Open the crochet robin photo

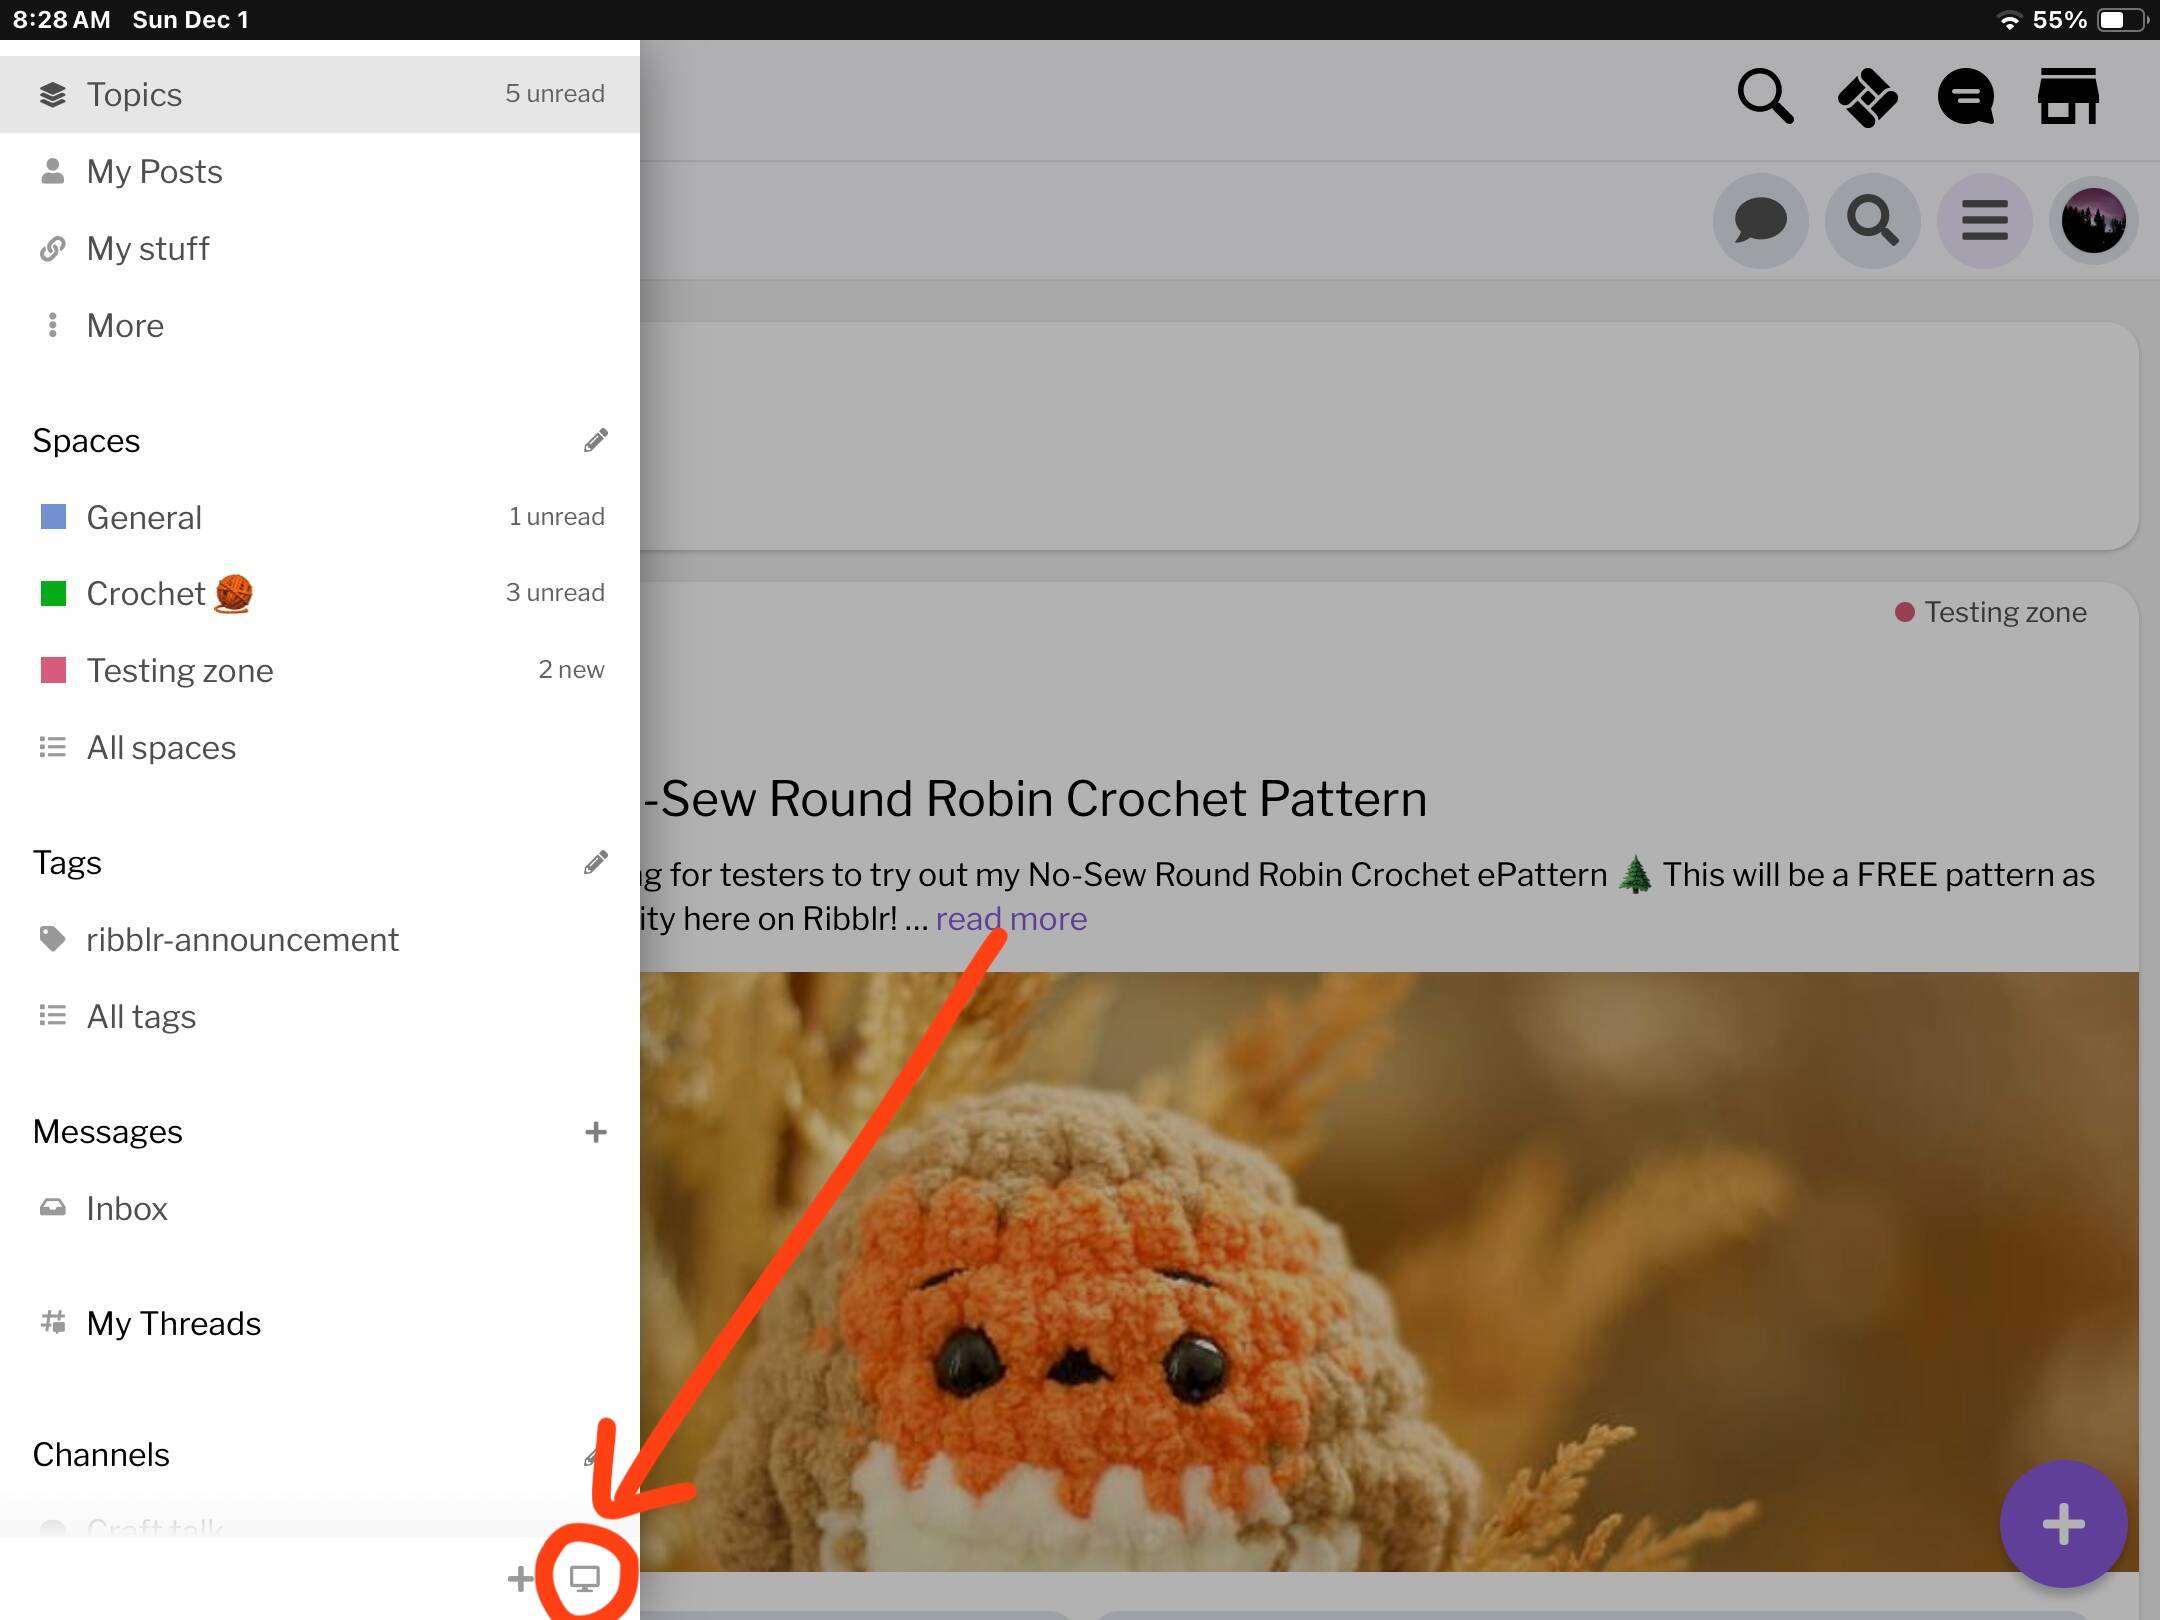[1390, 1271]
